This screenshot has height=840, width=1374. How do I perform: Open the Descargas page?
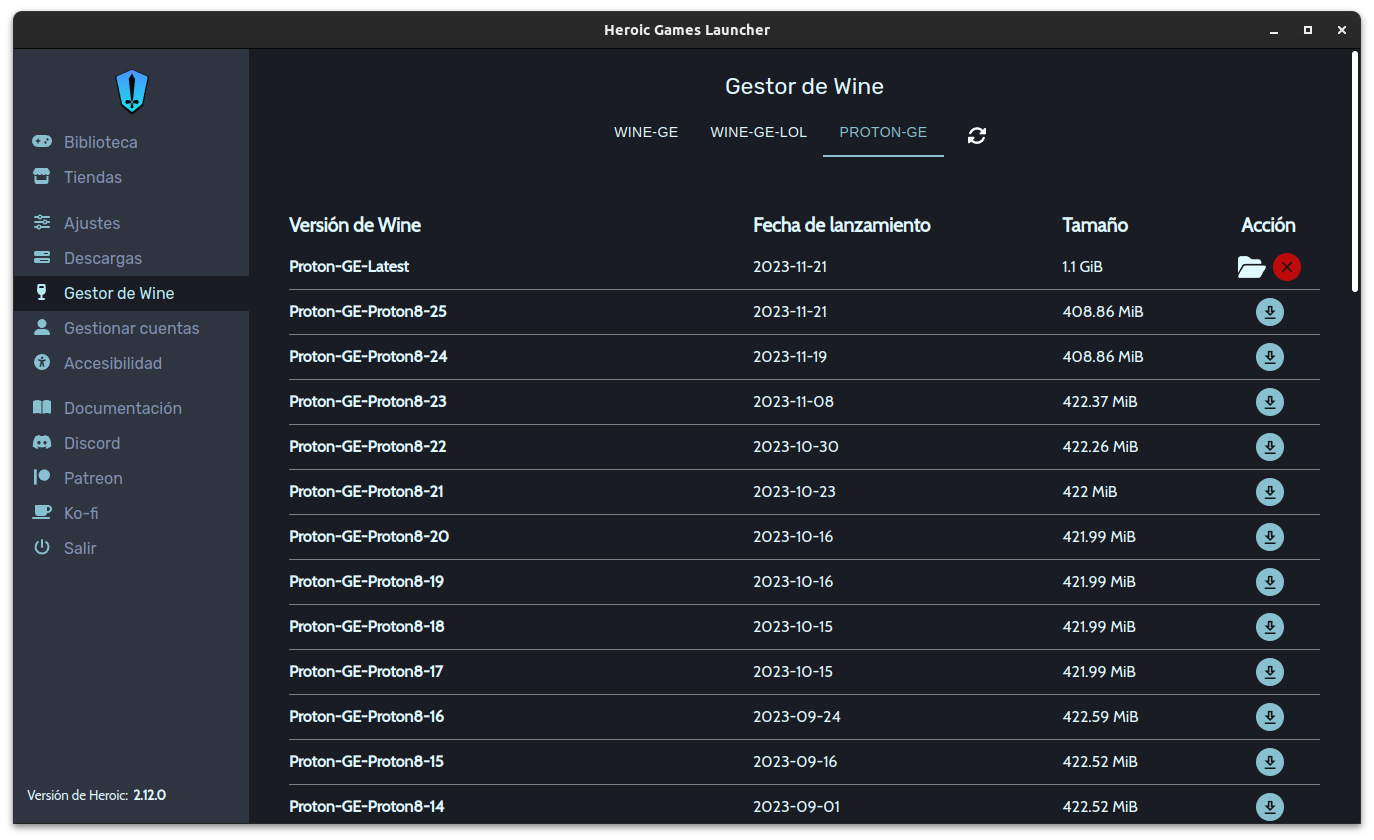[x=102, y=258]
